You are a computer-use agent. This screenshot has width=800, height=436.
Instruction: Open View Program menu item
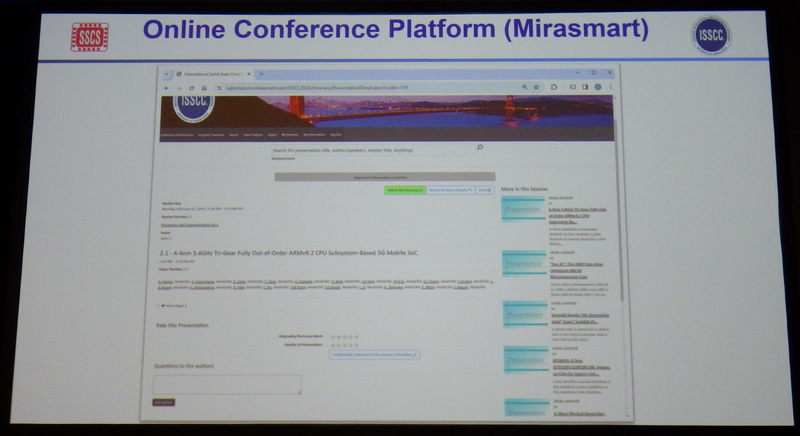point(253,135)
